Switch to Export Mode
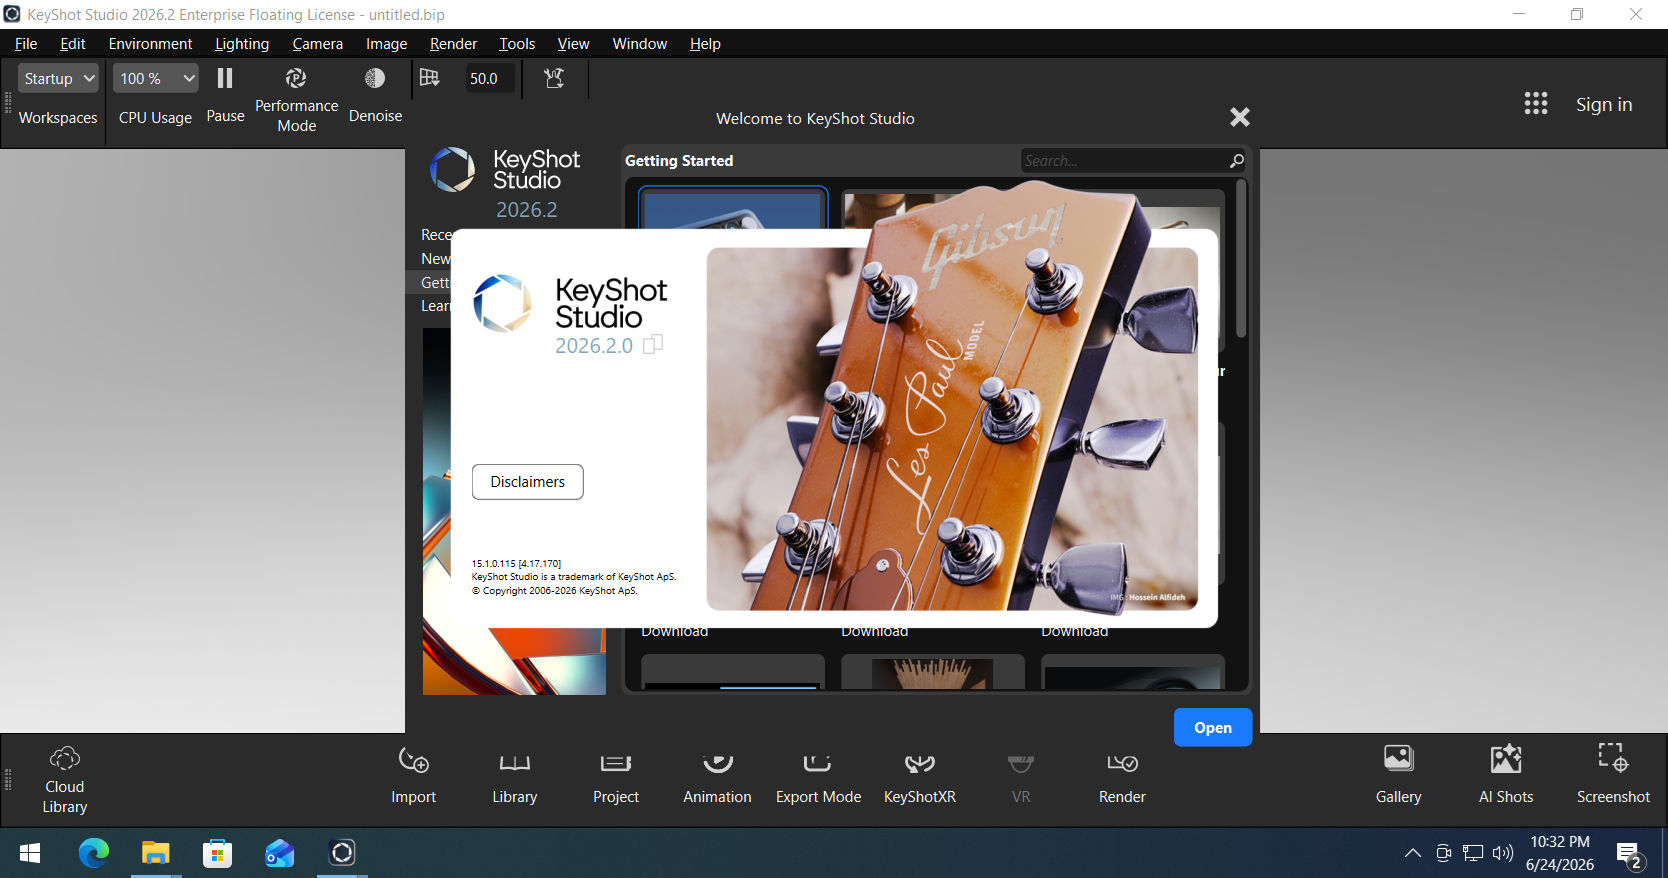This screenshot has width=1668, height=878. point(818,776)
